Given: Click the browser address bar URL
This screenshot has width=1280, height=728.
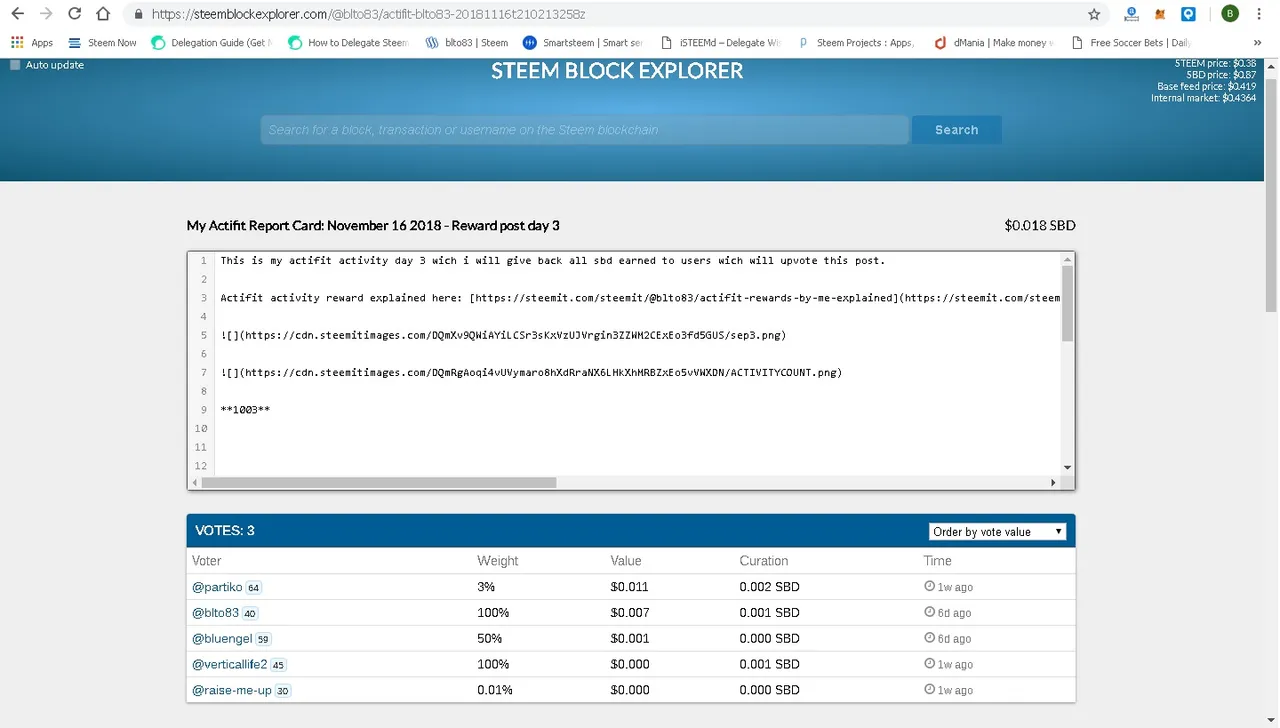Looking at the screenshot, I should coord(368,15).
